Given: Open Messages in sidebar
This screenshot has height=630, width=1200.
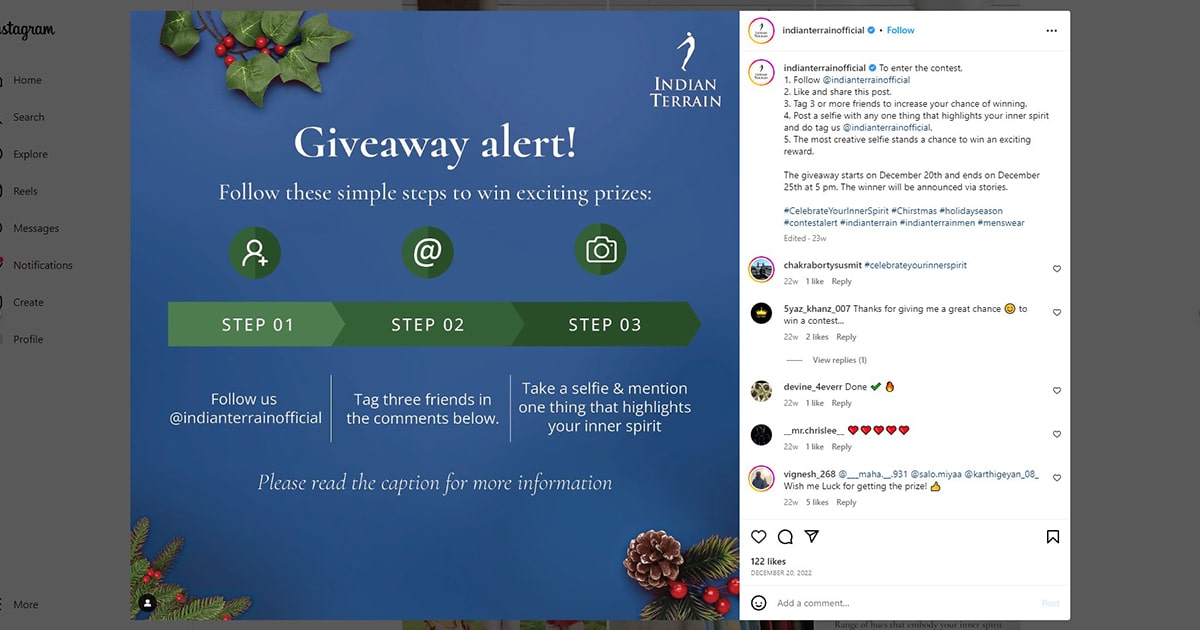Looking at the screenshot, I should click(x=36, y=228).
